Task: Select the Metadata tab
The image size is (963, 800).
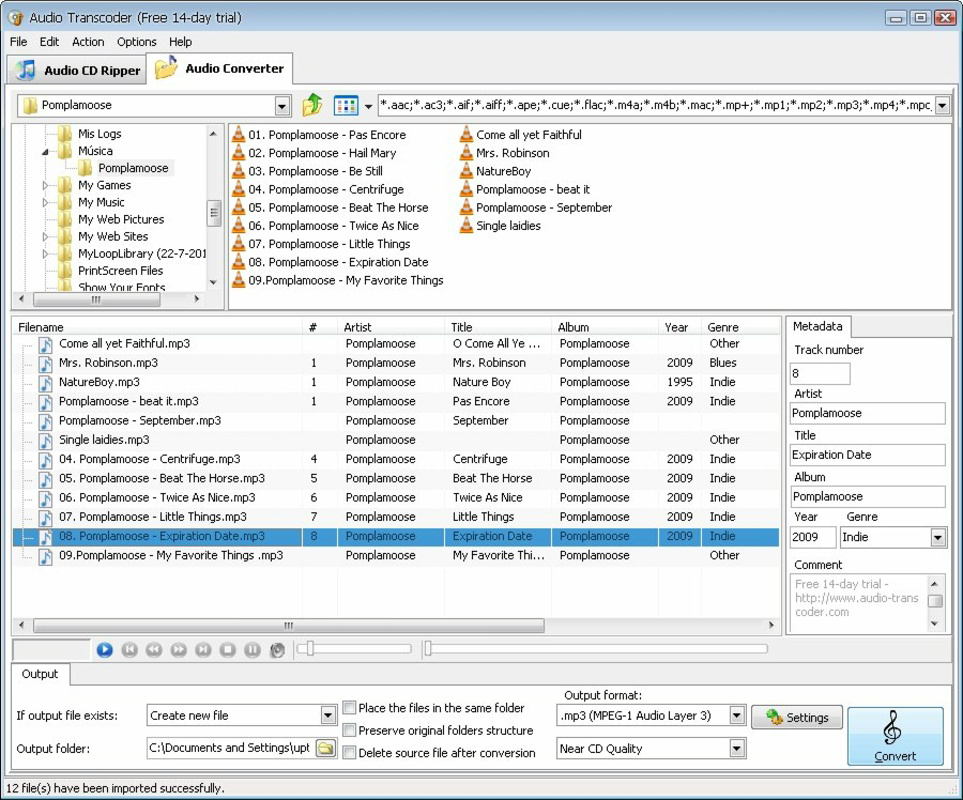Action: tap(817, 326)
